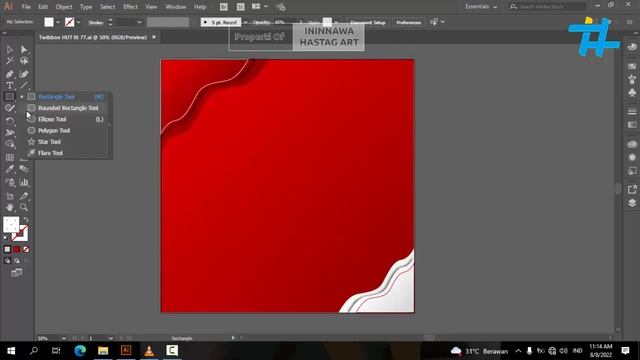
Task: Open the zoom level 50% dropdown
Action: click(64, 338)
